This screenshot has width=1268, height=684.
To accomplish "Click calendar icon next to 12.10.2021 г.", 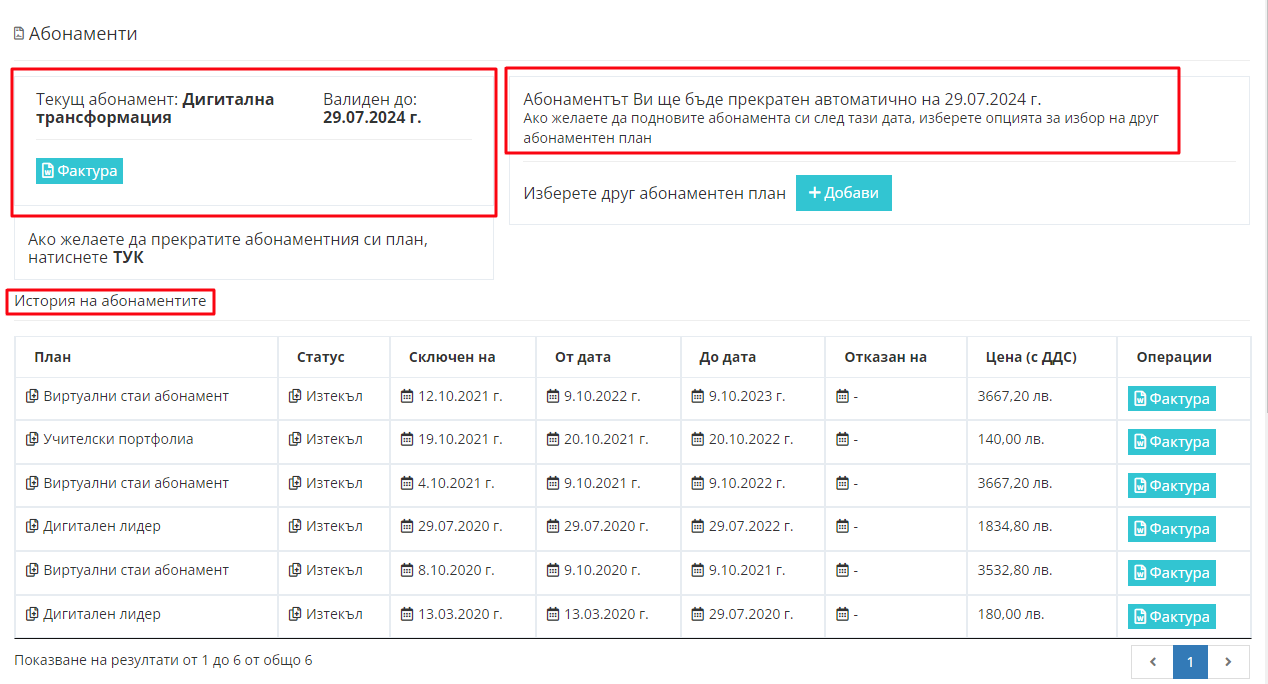I will pos(407,396).
